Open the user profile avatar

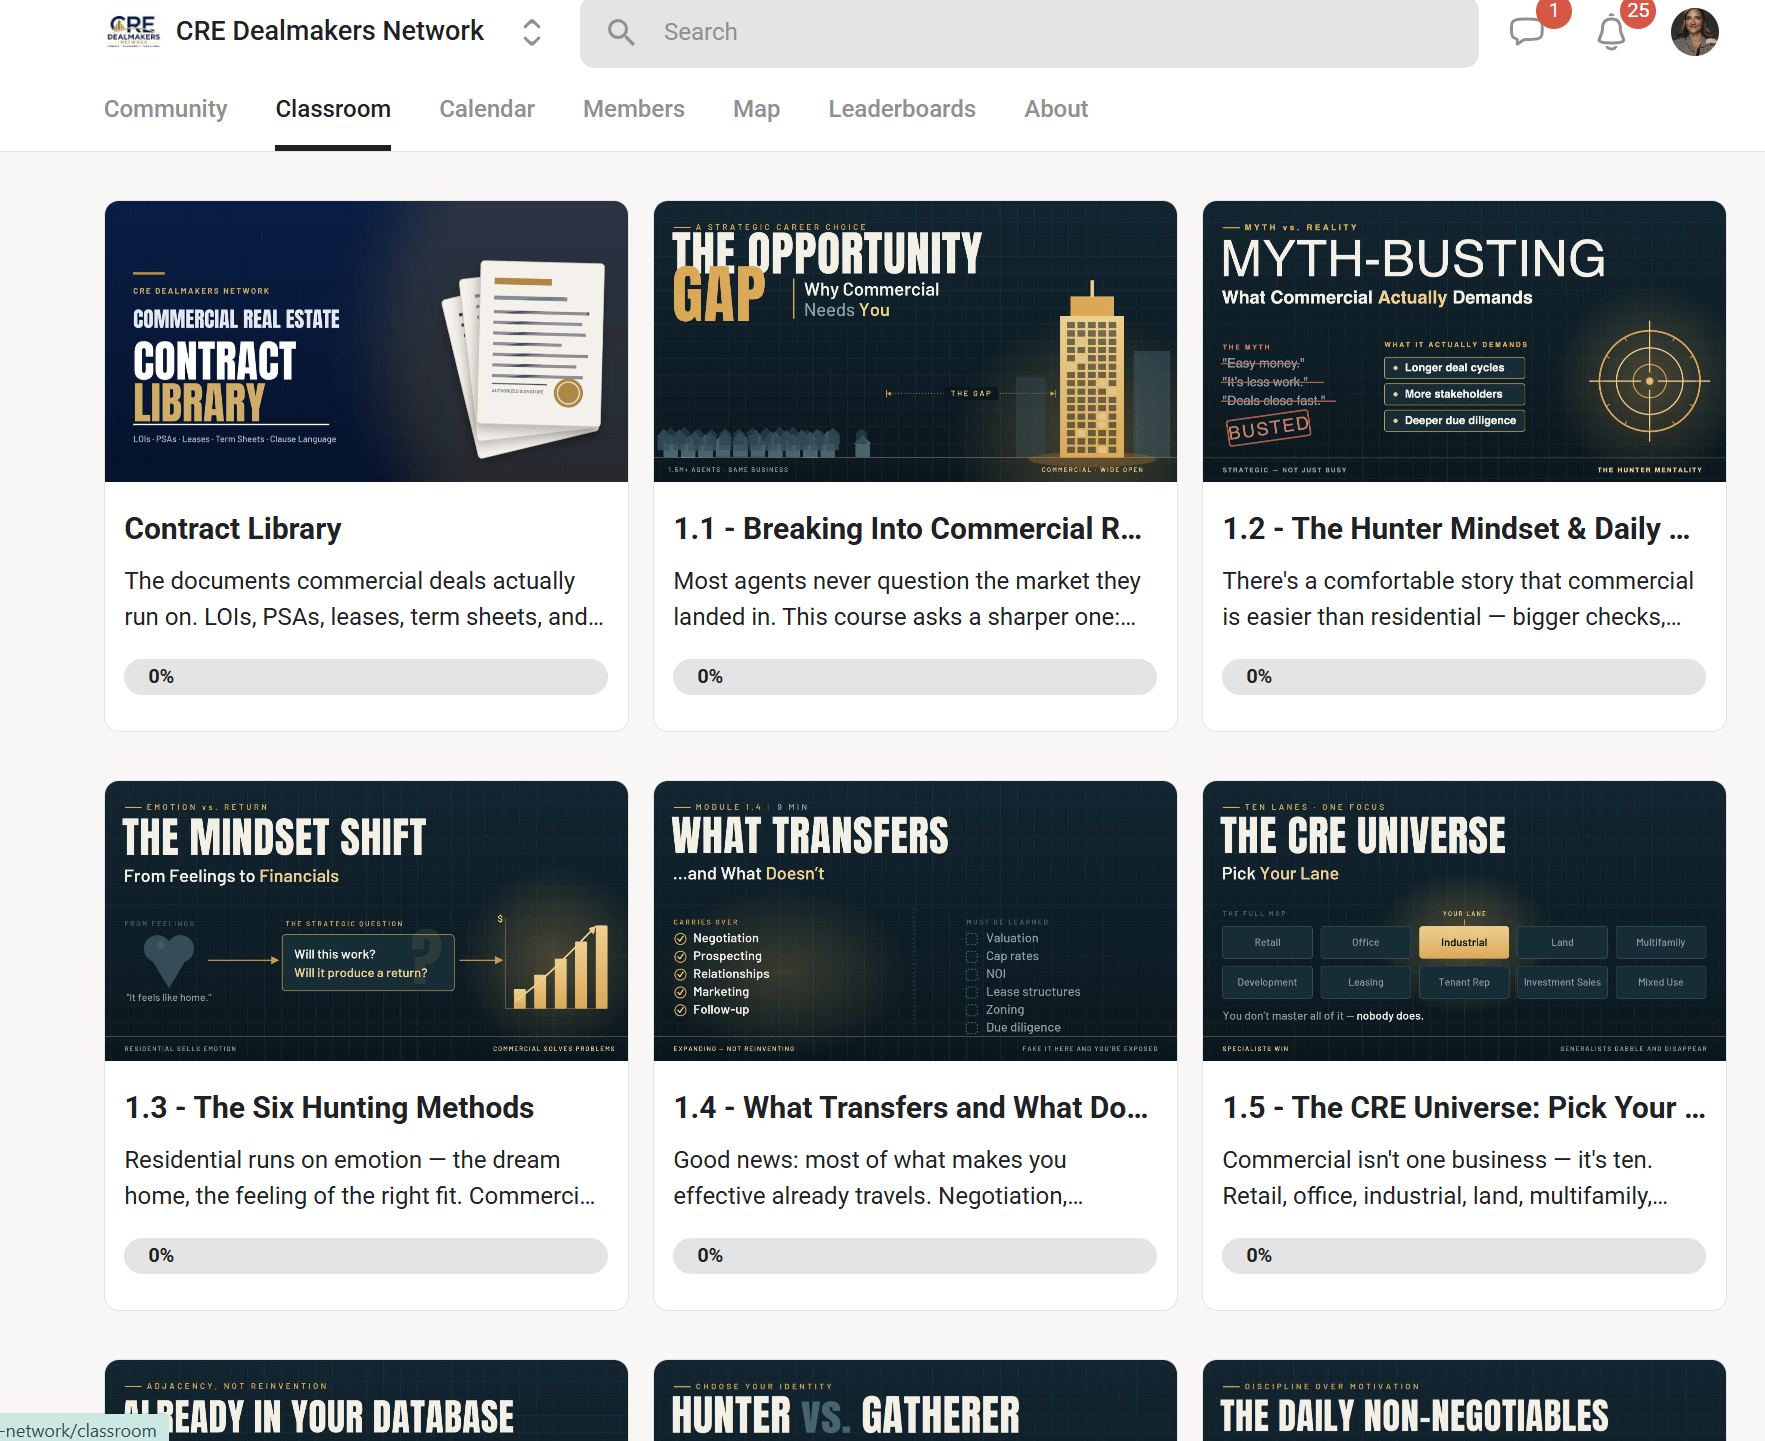coord(1694,32)
